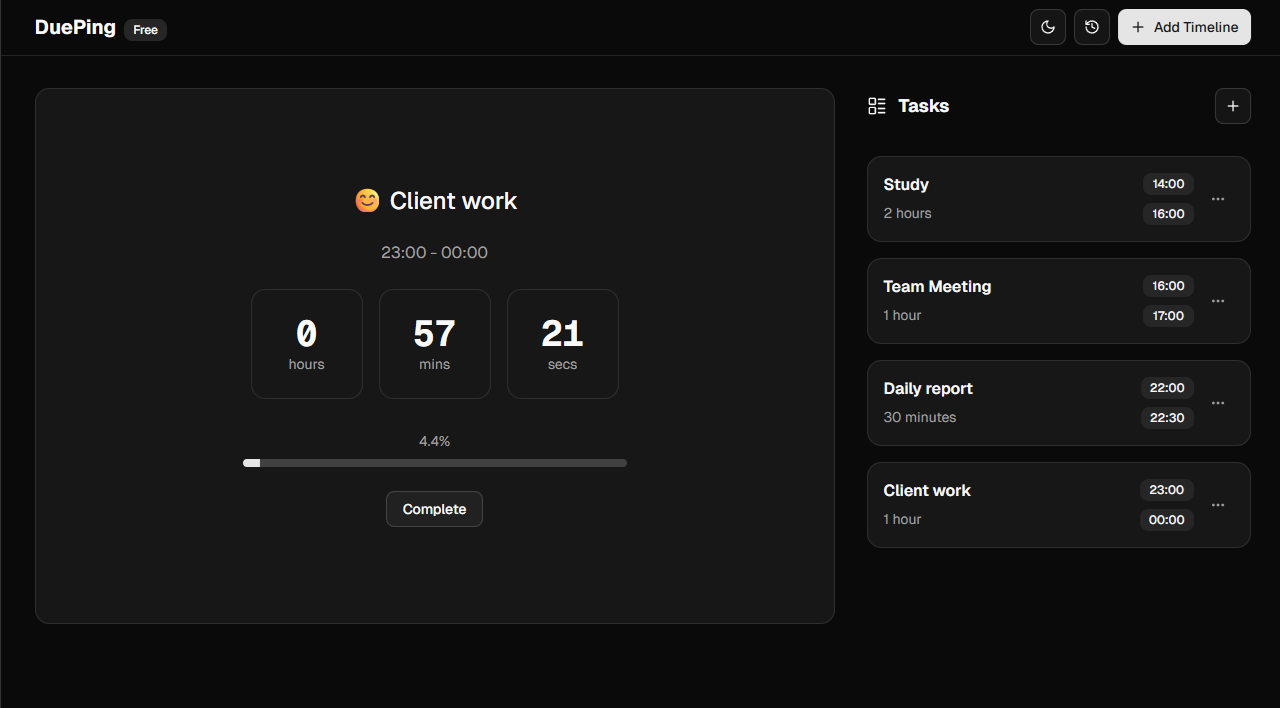The image size is (1280, 708).
Task: Toggle dark mode with the moon icon
Action: coord(1048,27)
